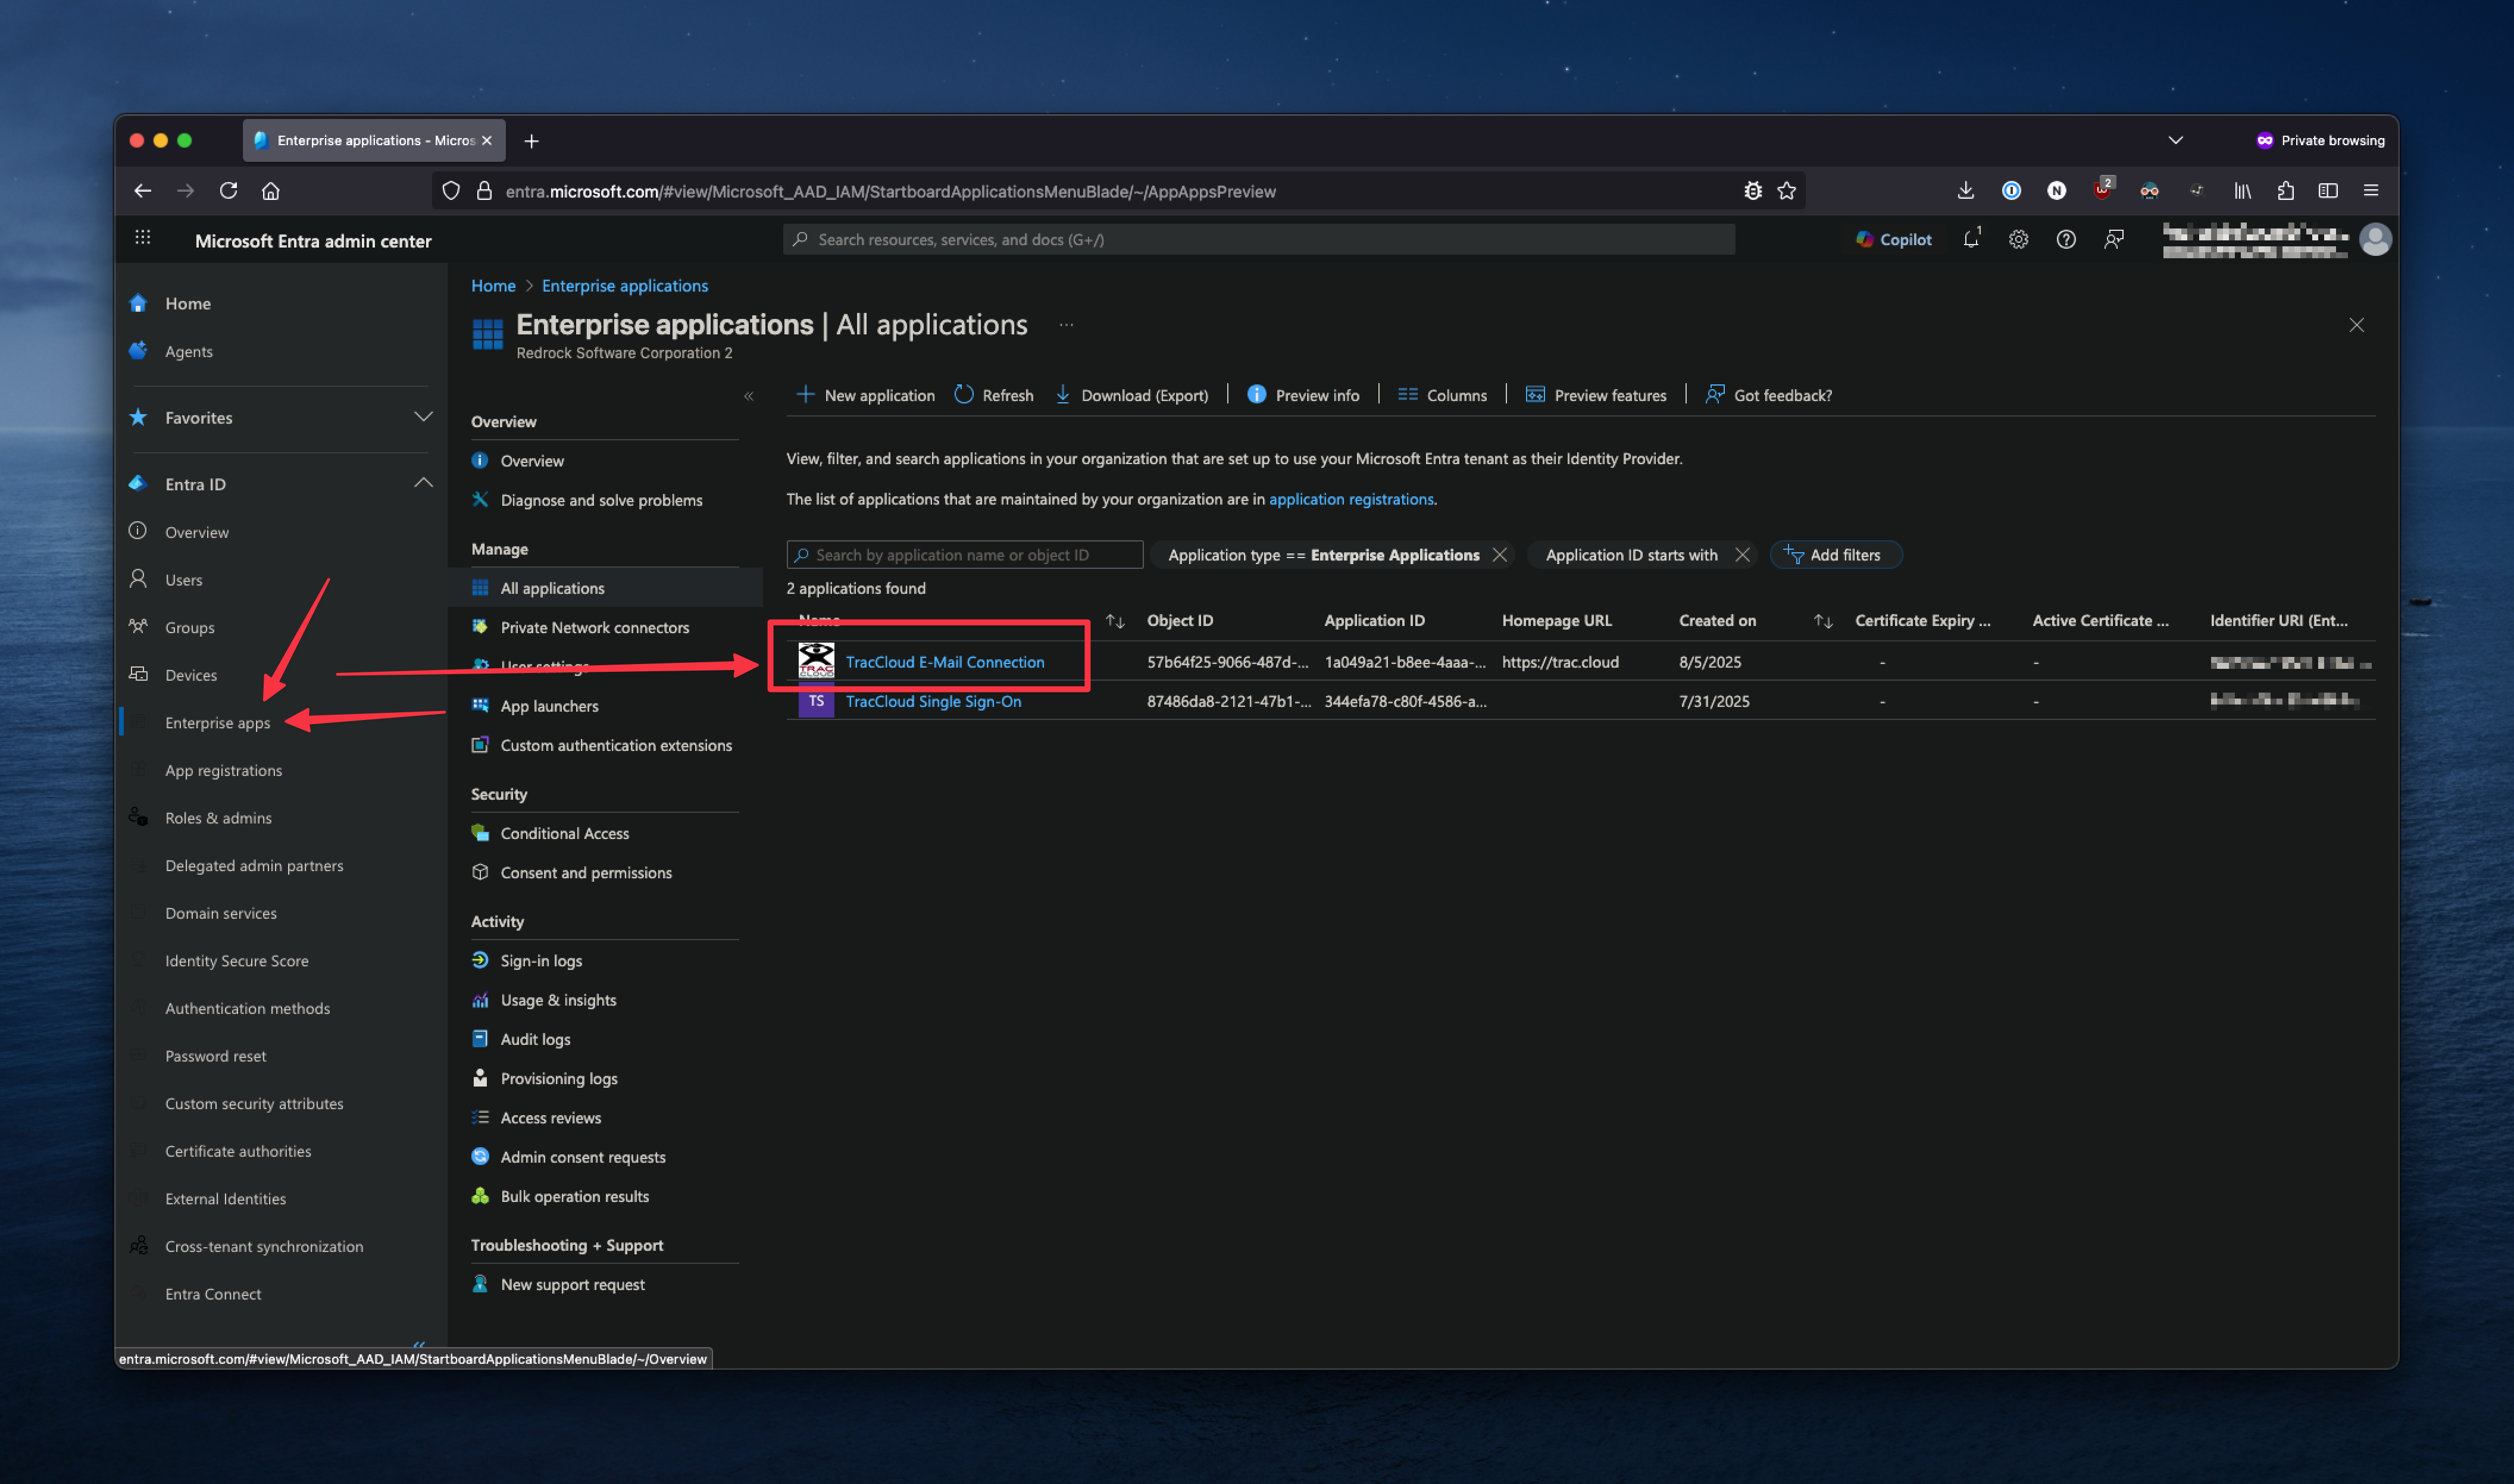The width and height of the screenshot is (2514, 1484).
Task: Remove the Application type filter
Action: click(x=1499, y=555)
